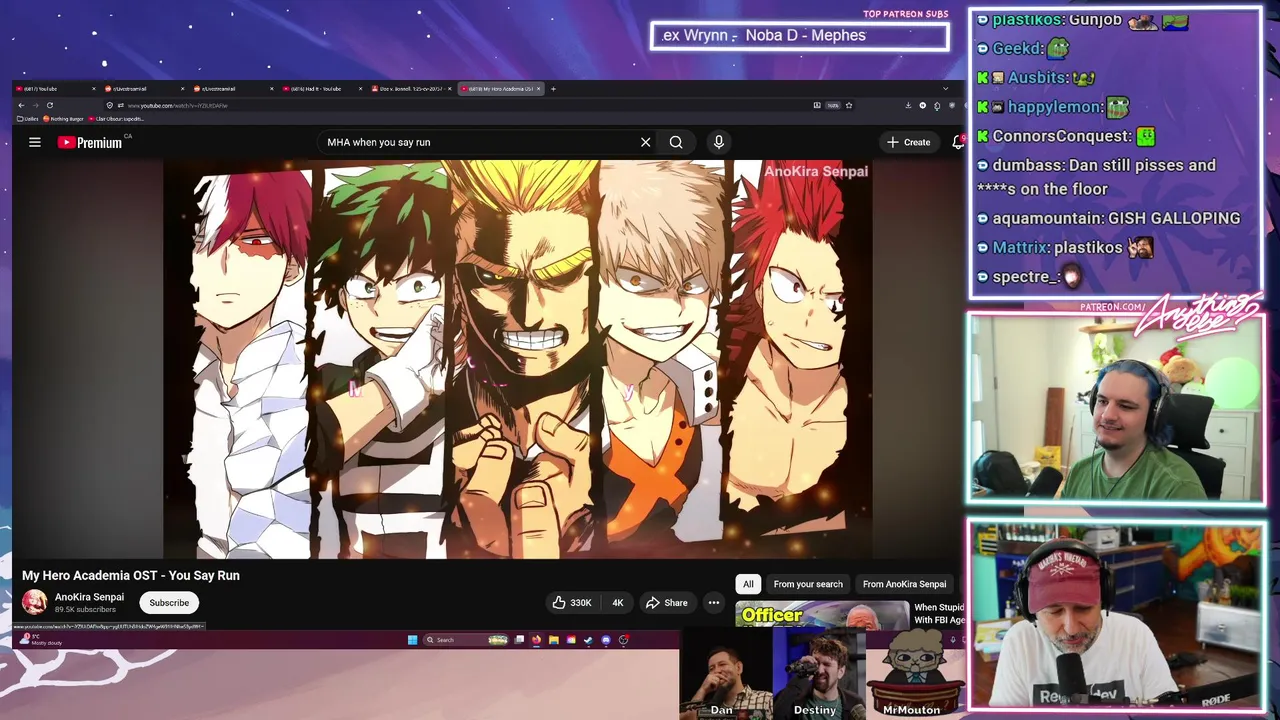Like the You Say Run video
Image resolution: width=1280 pixels, height=720 pixels.
[571, 602]
